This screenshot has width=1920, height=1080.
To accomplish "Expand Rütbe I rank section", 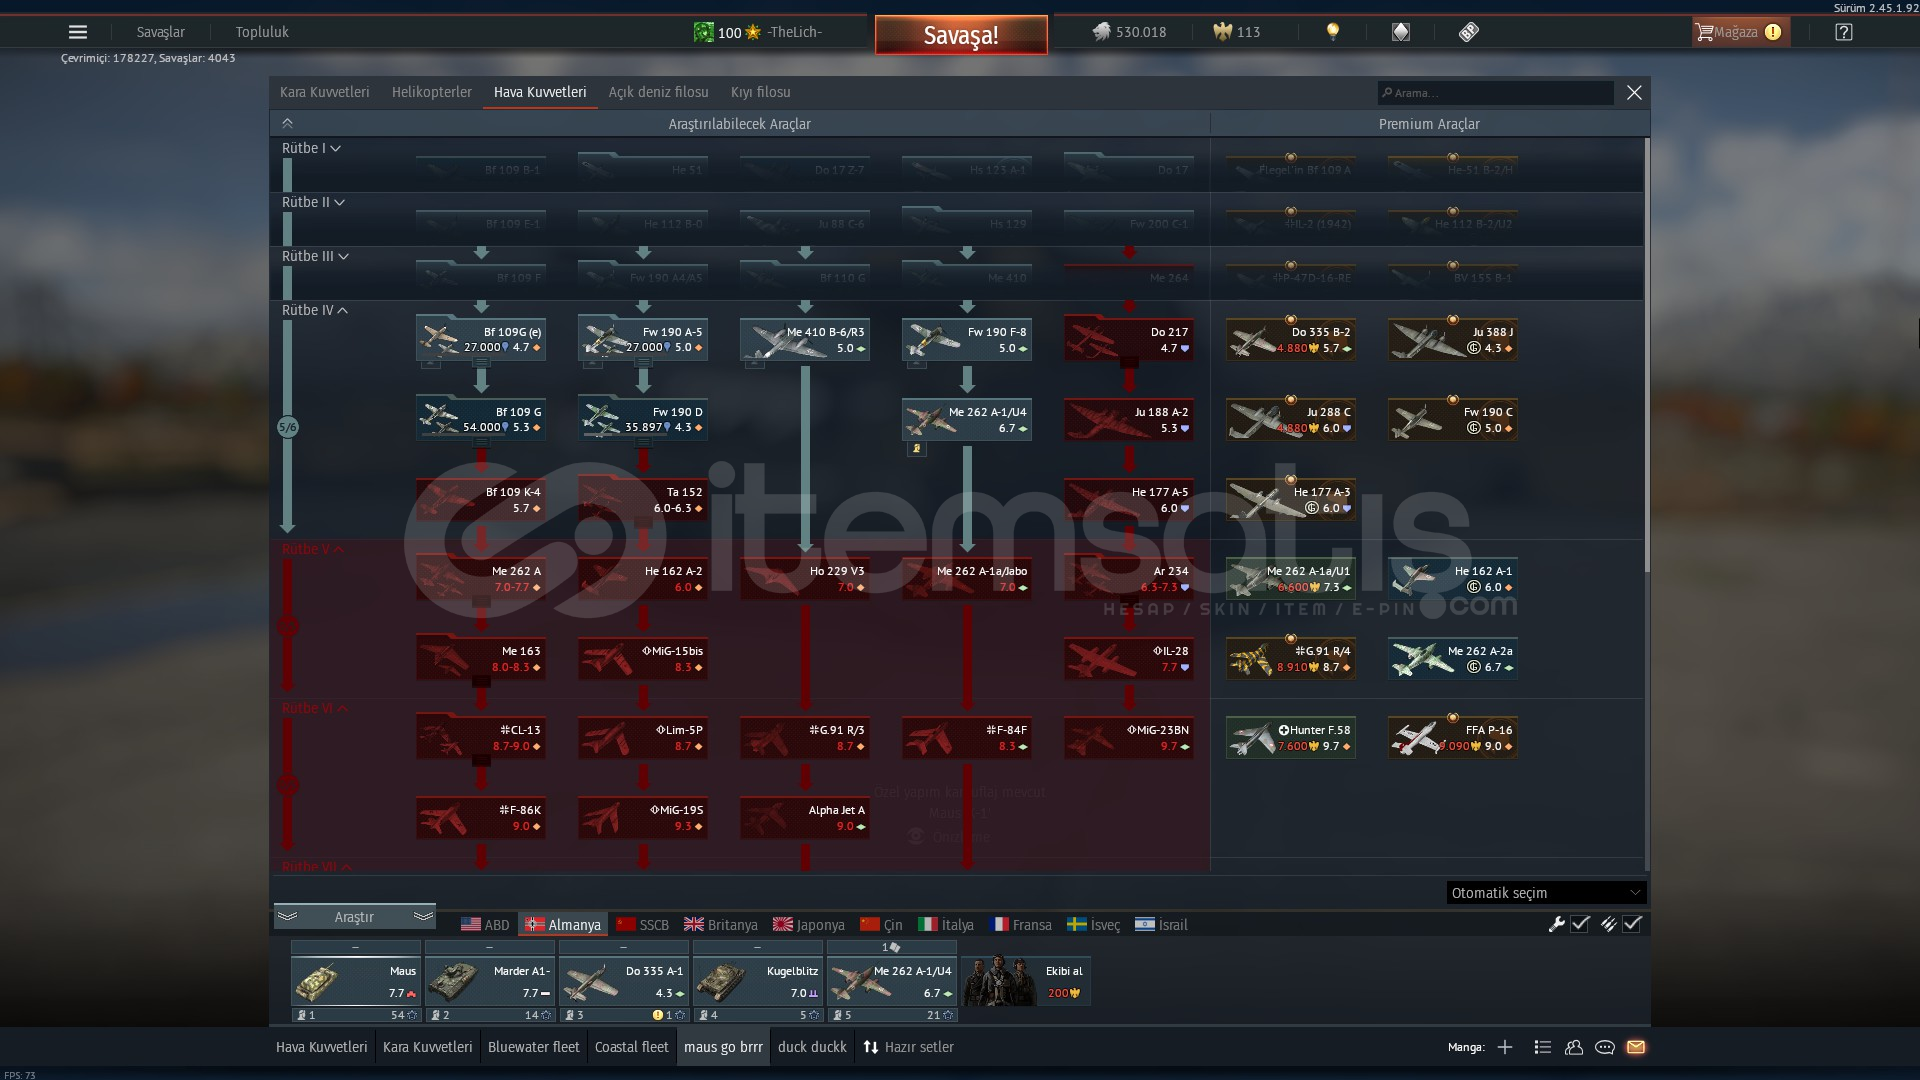I will coord(311,148).
